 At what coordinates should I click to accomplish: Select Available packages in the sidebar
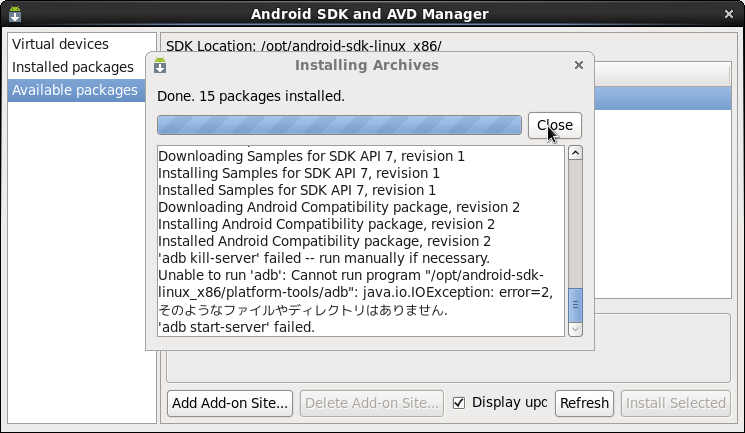75,90
